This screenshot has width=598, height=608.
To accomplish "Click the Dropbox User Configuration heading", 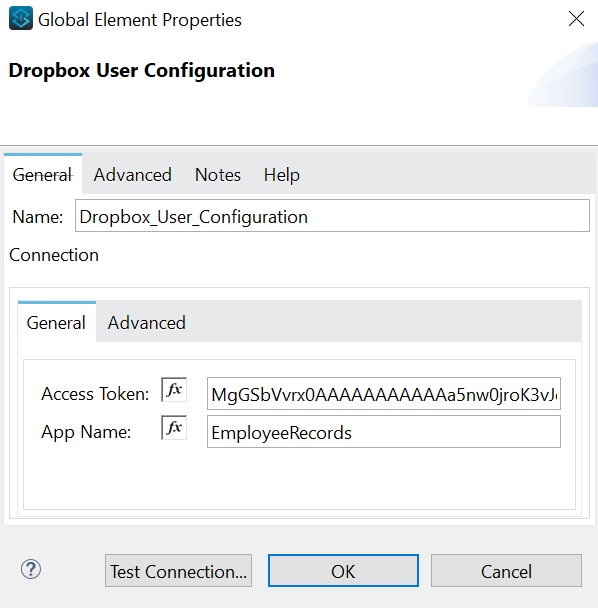I will tap(142, 71).
